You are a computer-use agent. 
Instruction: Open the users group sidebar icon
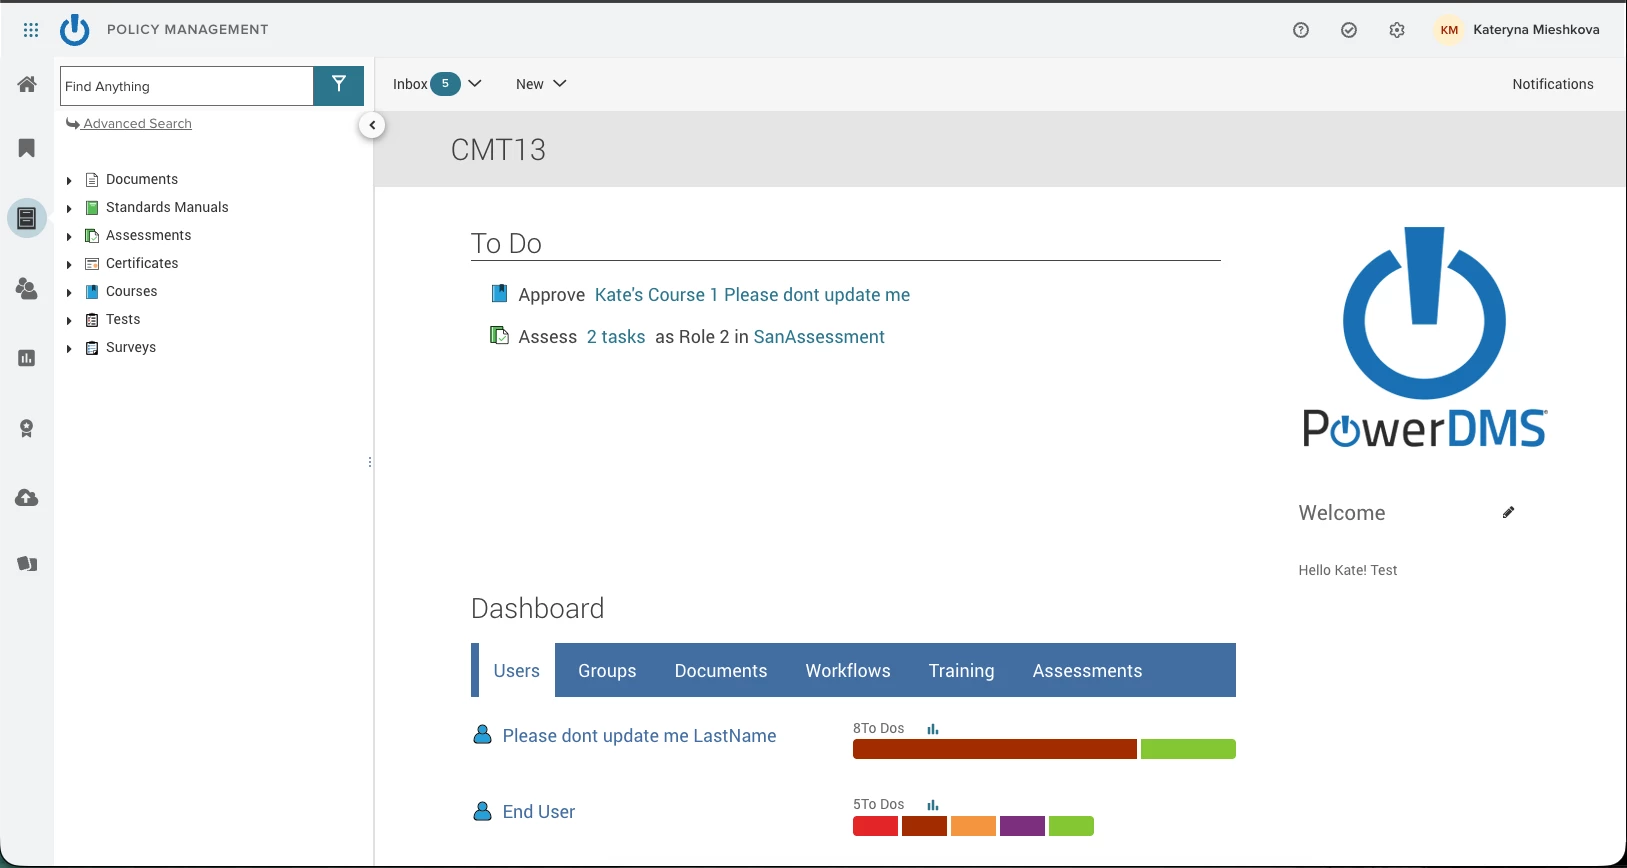click(x=27, y=289)
